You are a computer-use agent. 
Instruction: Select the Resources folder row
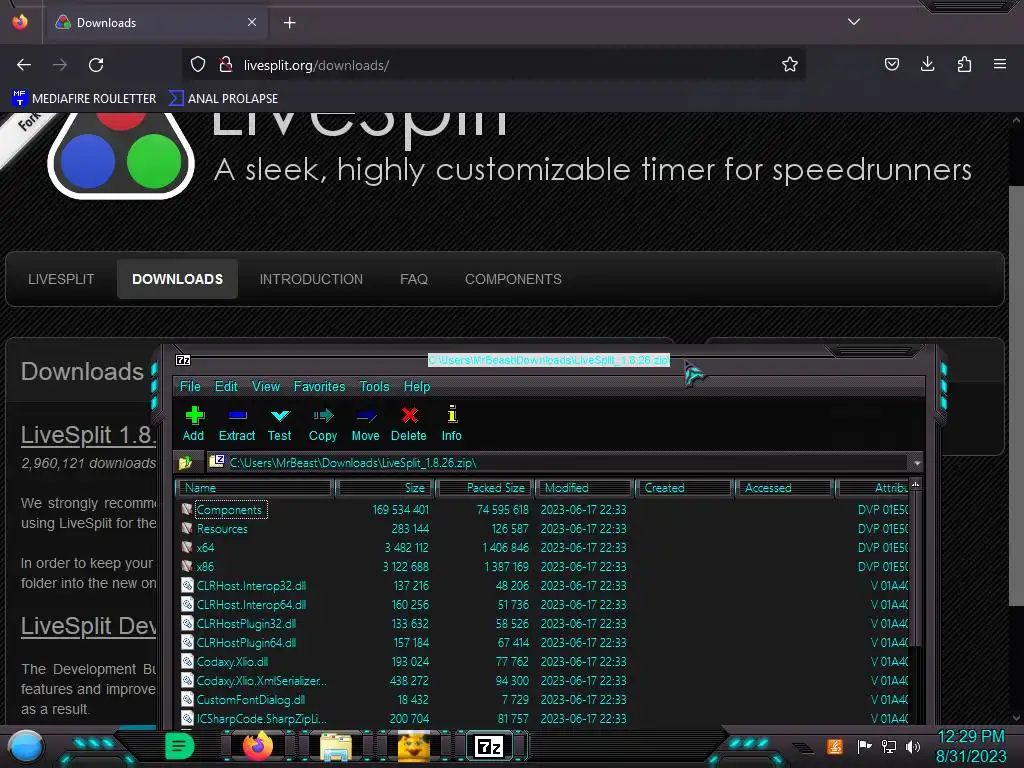tap(542, 528)
